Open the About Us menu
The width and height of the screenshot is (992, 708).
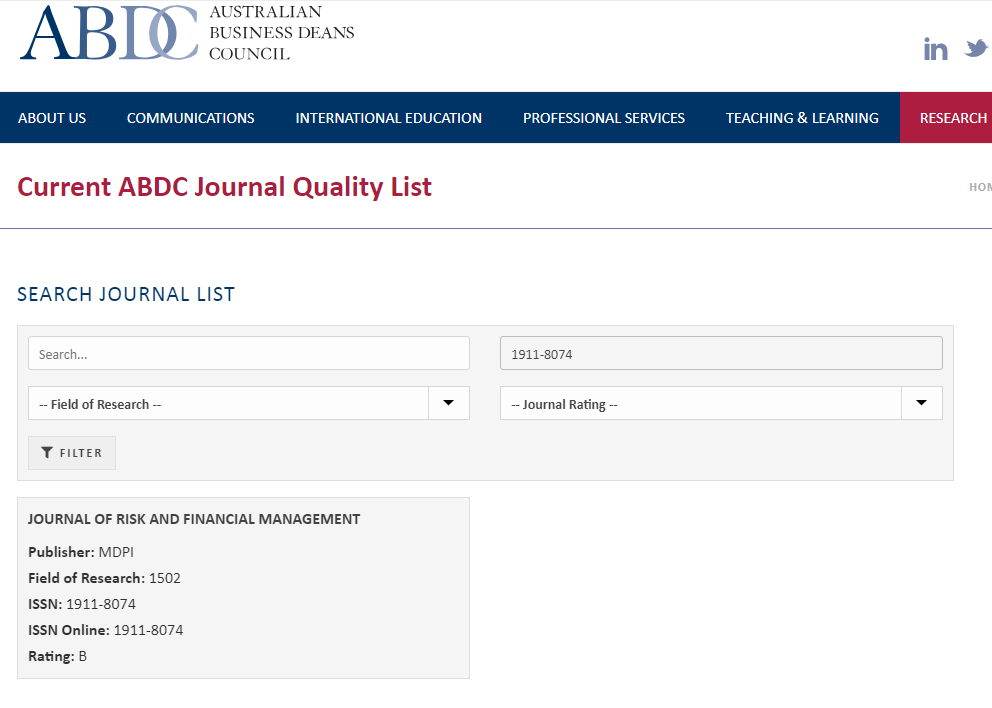(x=52, y=118)
